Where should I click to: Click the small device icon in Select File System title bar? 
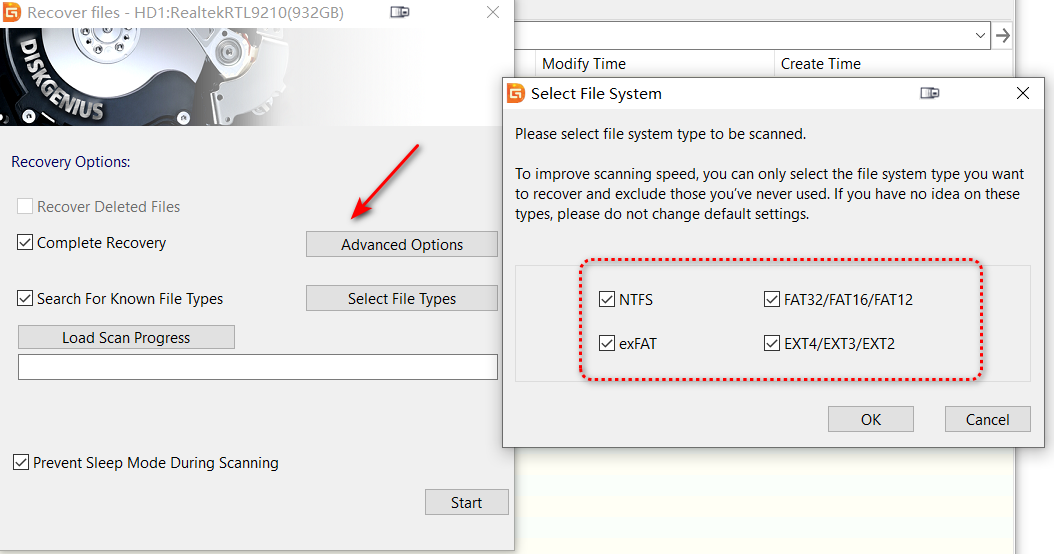tap(930, 93)
